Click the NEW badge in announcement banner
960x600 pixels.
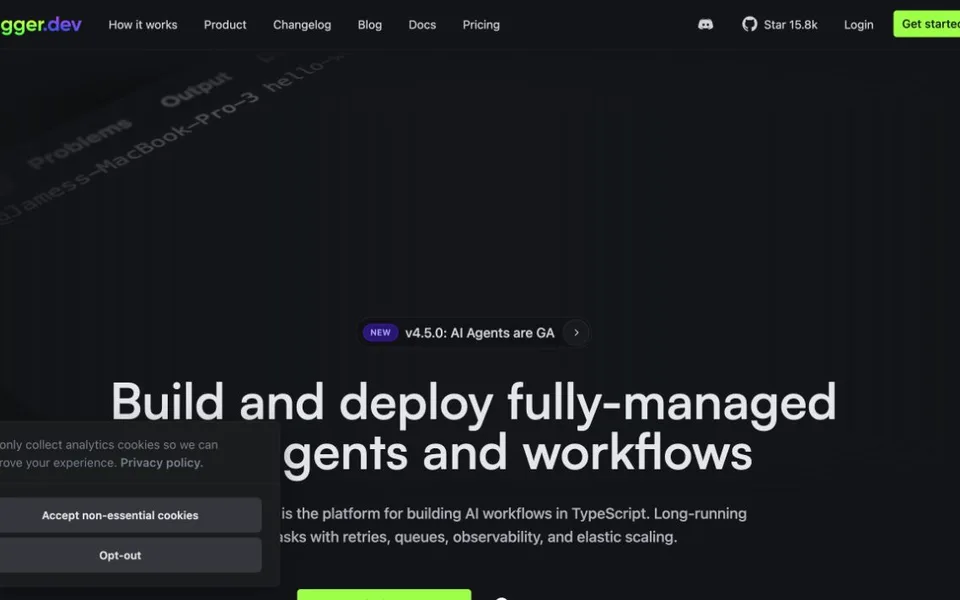click(380, 332)
